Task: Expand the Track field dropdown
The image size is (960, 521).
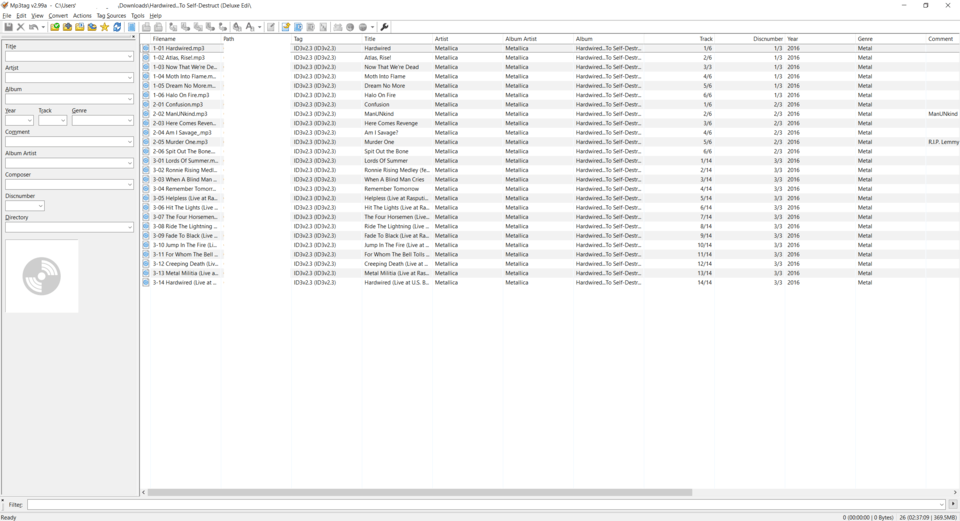Action: coord(63,121)
